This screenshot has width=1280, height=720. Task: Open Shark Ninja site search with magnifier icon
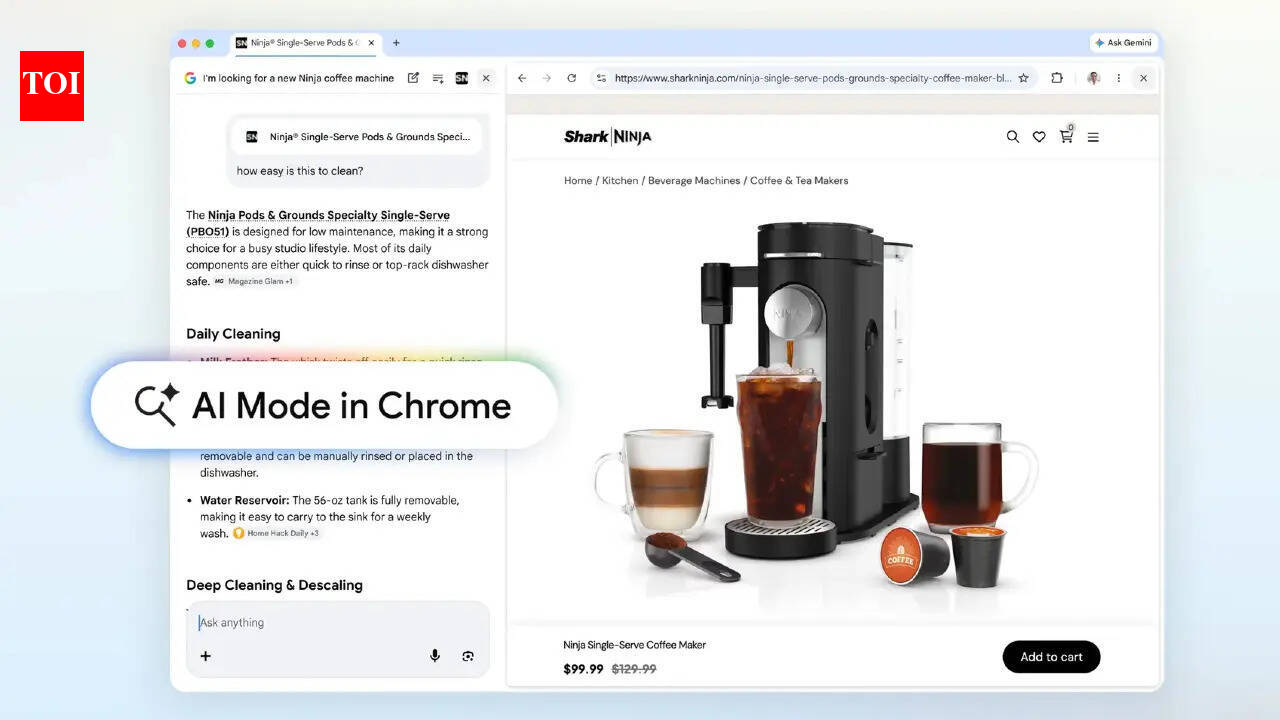tap(1012, 137)
